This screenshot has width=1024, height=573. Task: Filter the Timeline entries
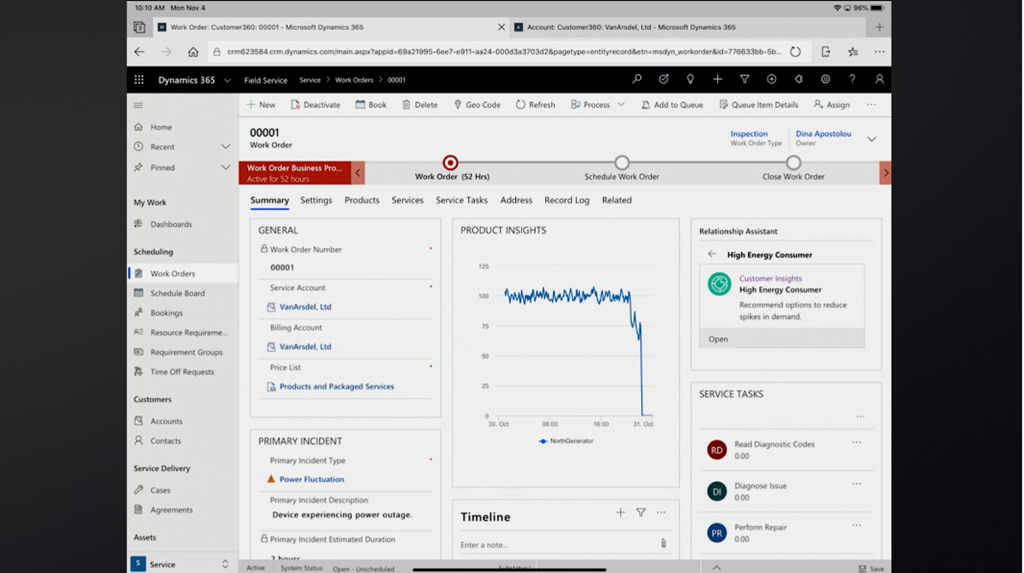click(641, 513)
